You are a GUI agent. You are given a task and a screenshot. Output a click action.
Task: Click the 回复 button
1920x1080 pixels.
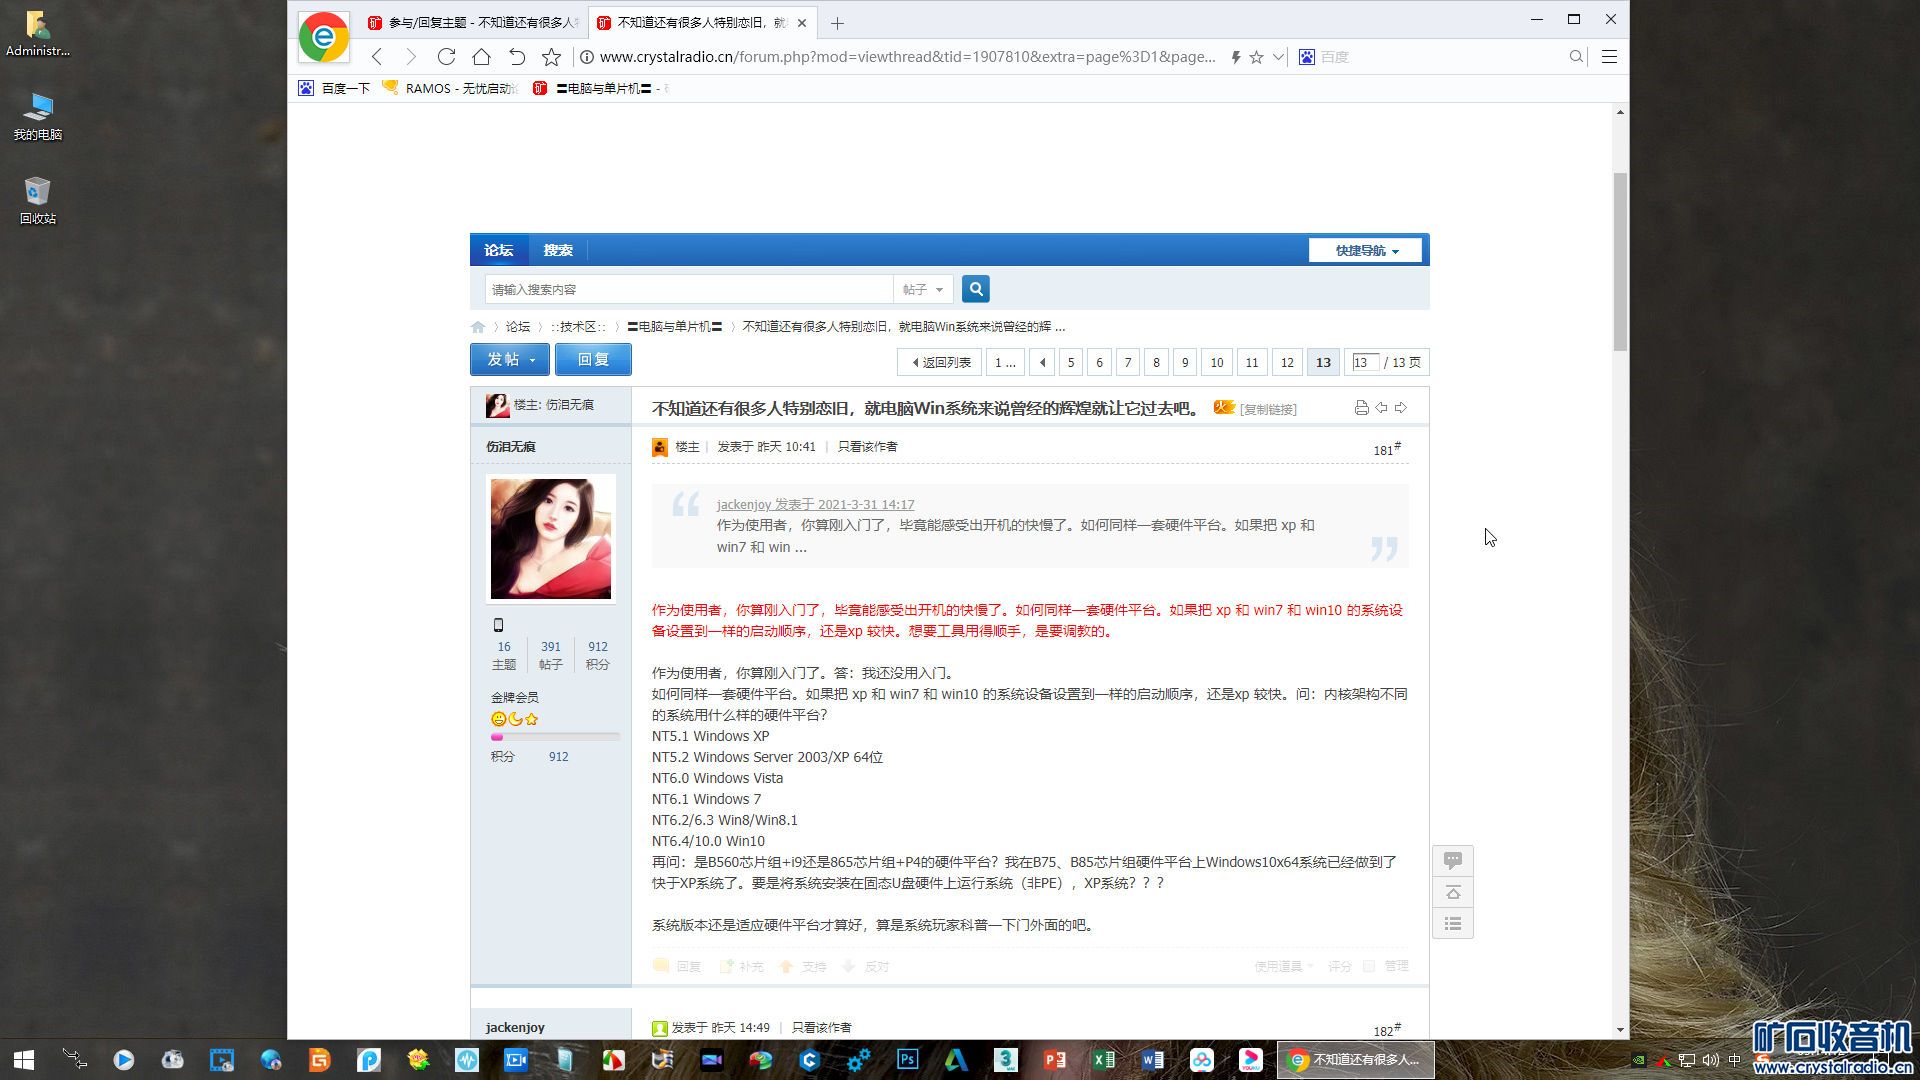tap(593, 359)
